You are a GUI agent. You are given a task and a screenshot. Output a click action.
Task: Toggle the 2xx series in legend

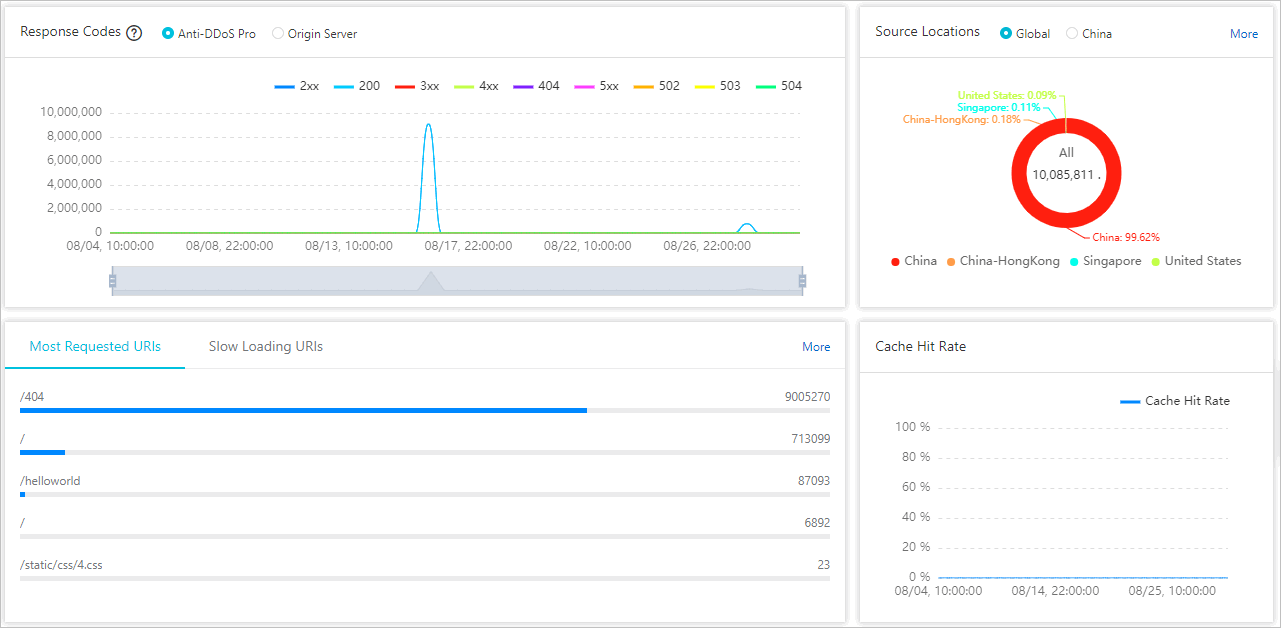(x=297, y=86)
